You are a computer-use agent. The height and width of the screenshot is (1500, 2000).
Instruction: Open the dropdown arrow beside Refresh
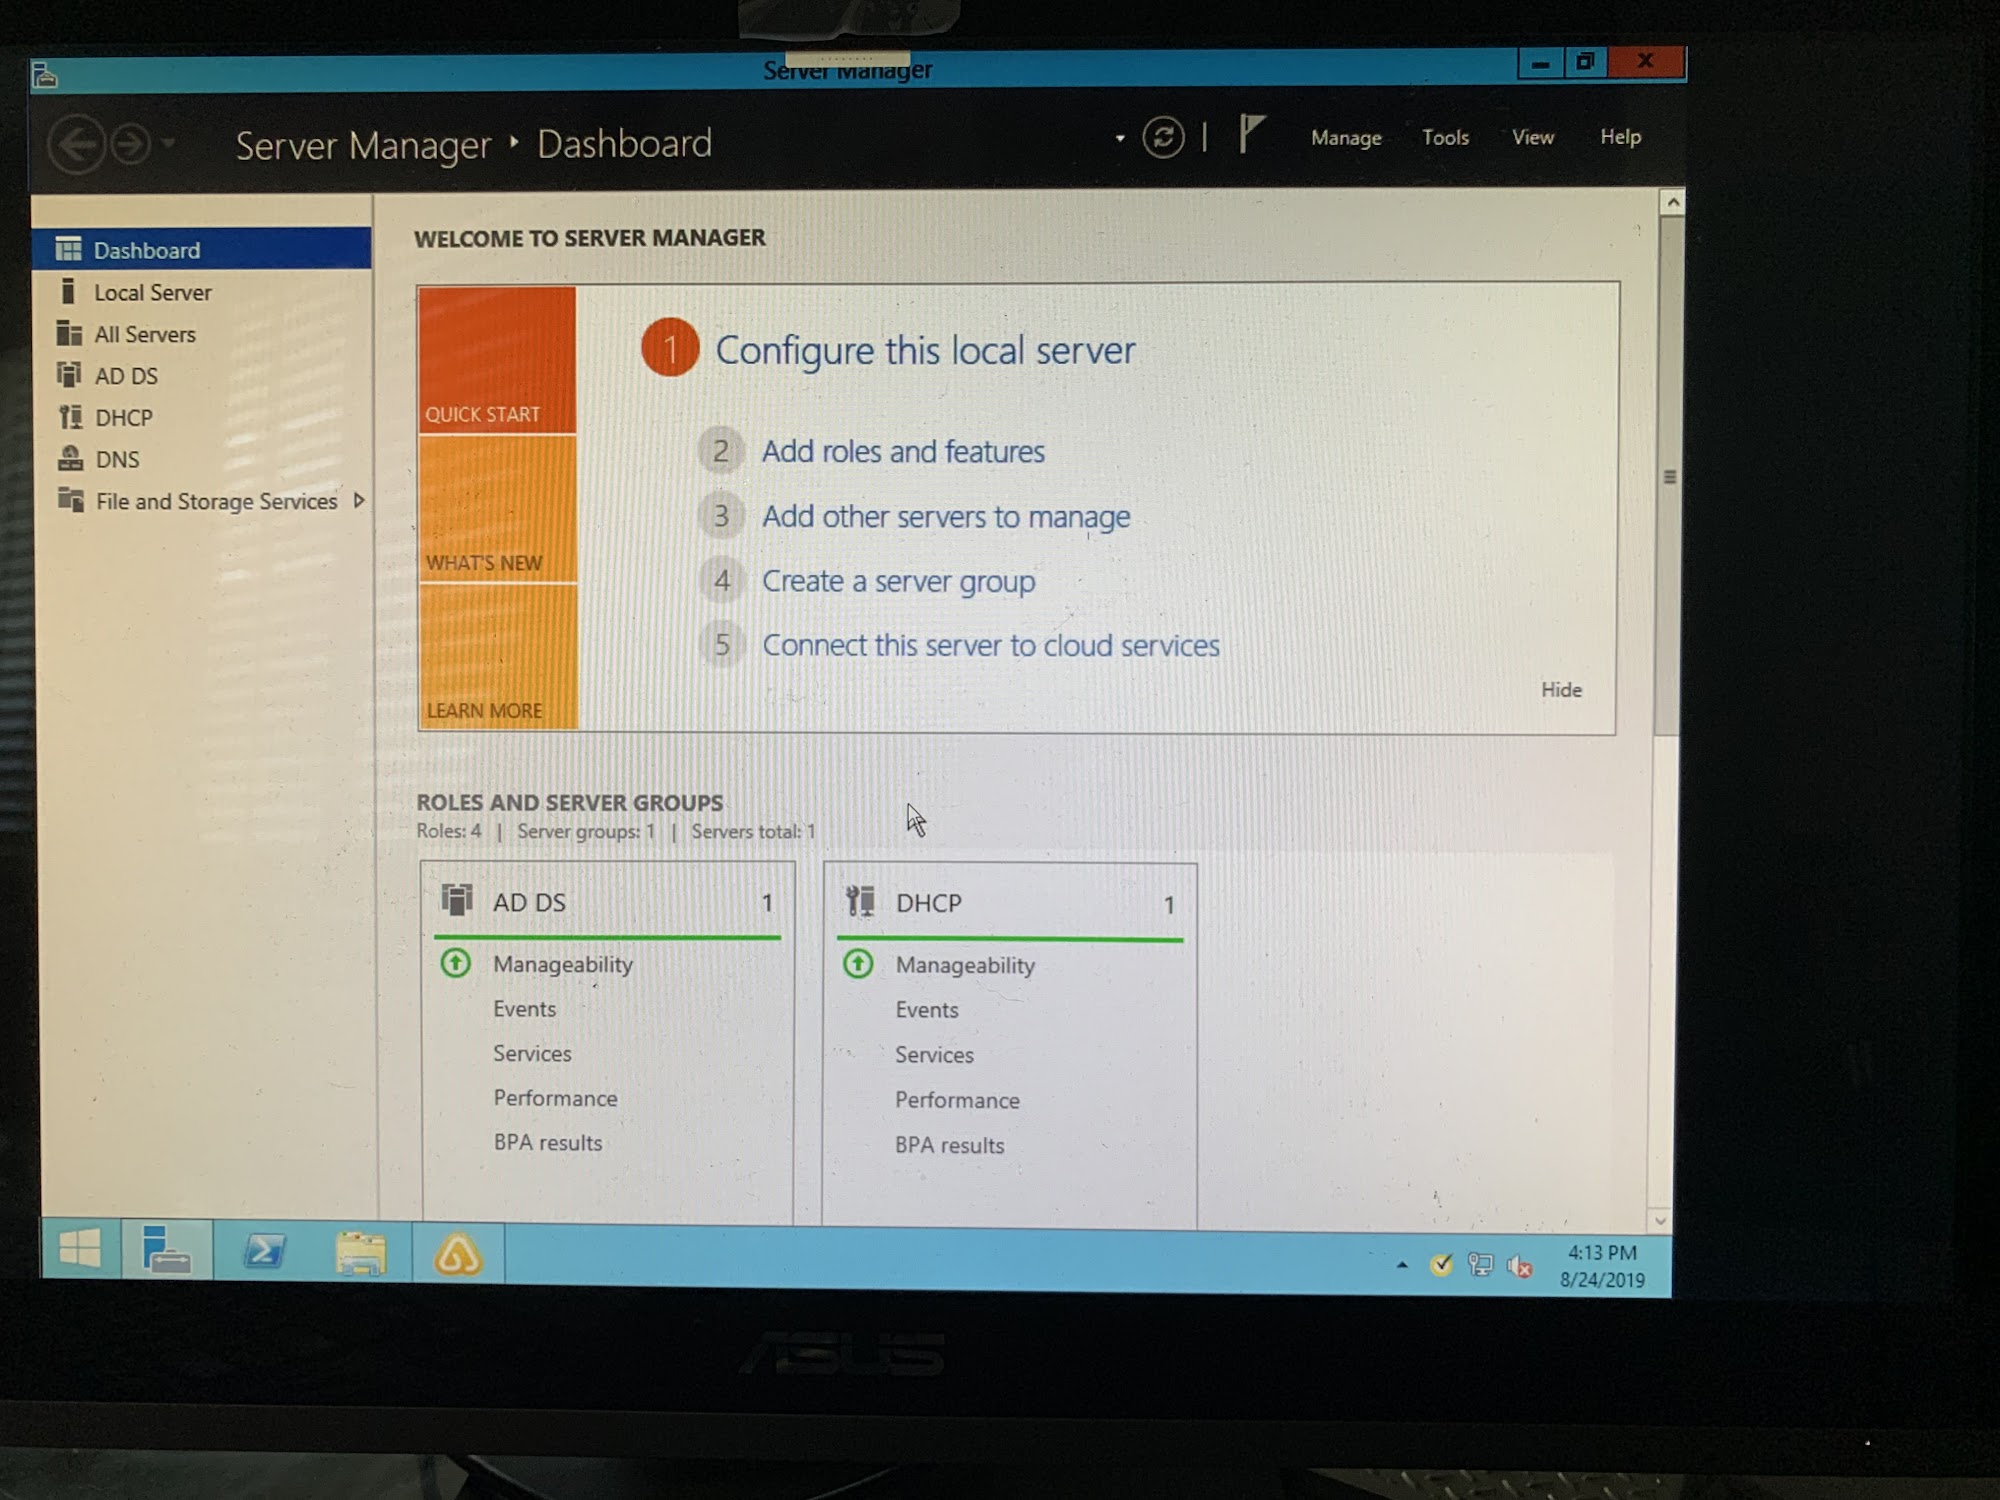pos(1120,138)
